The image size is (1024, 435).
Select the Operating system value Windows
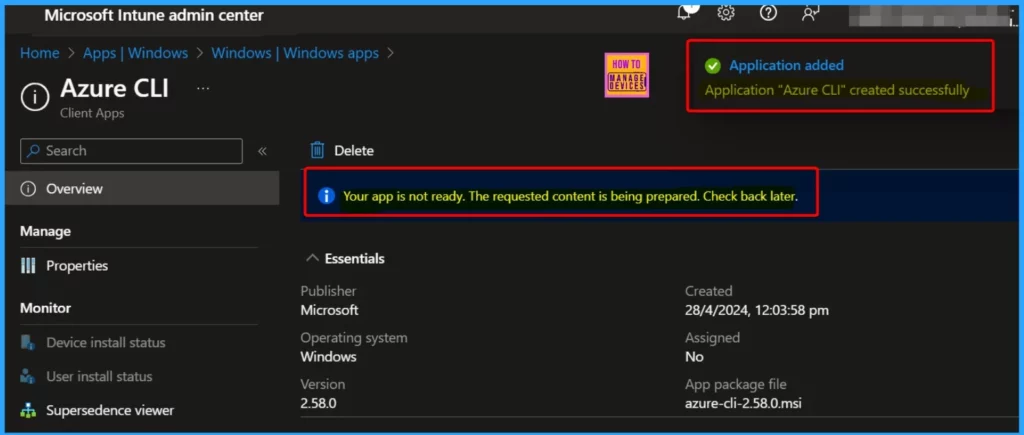328,357
